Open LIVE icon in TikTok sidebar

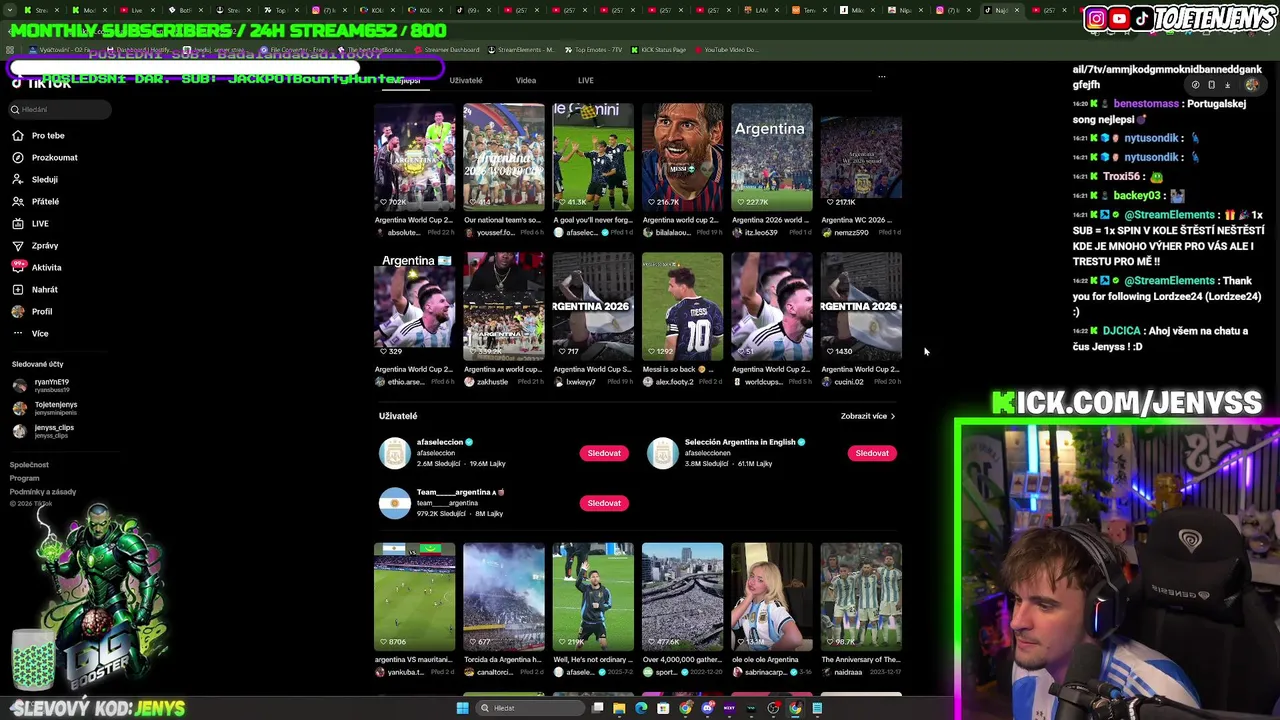click(17, 223)
